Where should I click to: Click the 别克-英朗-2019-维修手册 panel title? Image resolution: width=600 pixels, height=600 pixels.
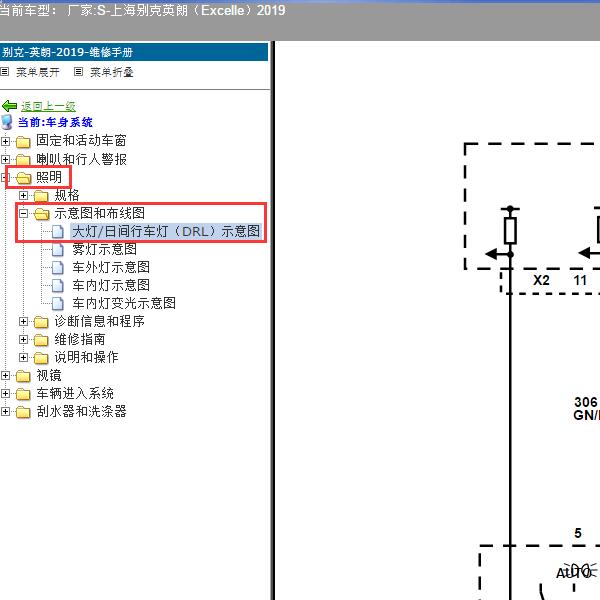click(x=68, y=52)
